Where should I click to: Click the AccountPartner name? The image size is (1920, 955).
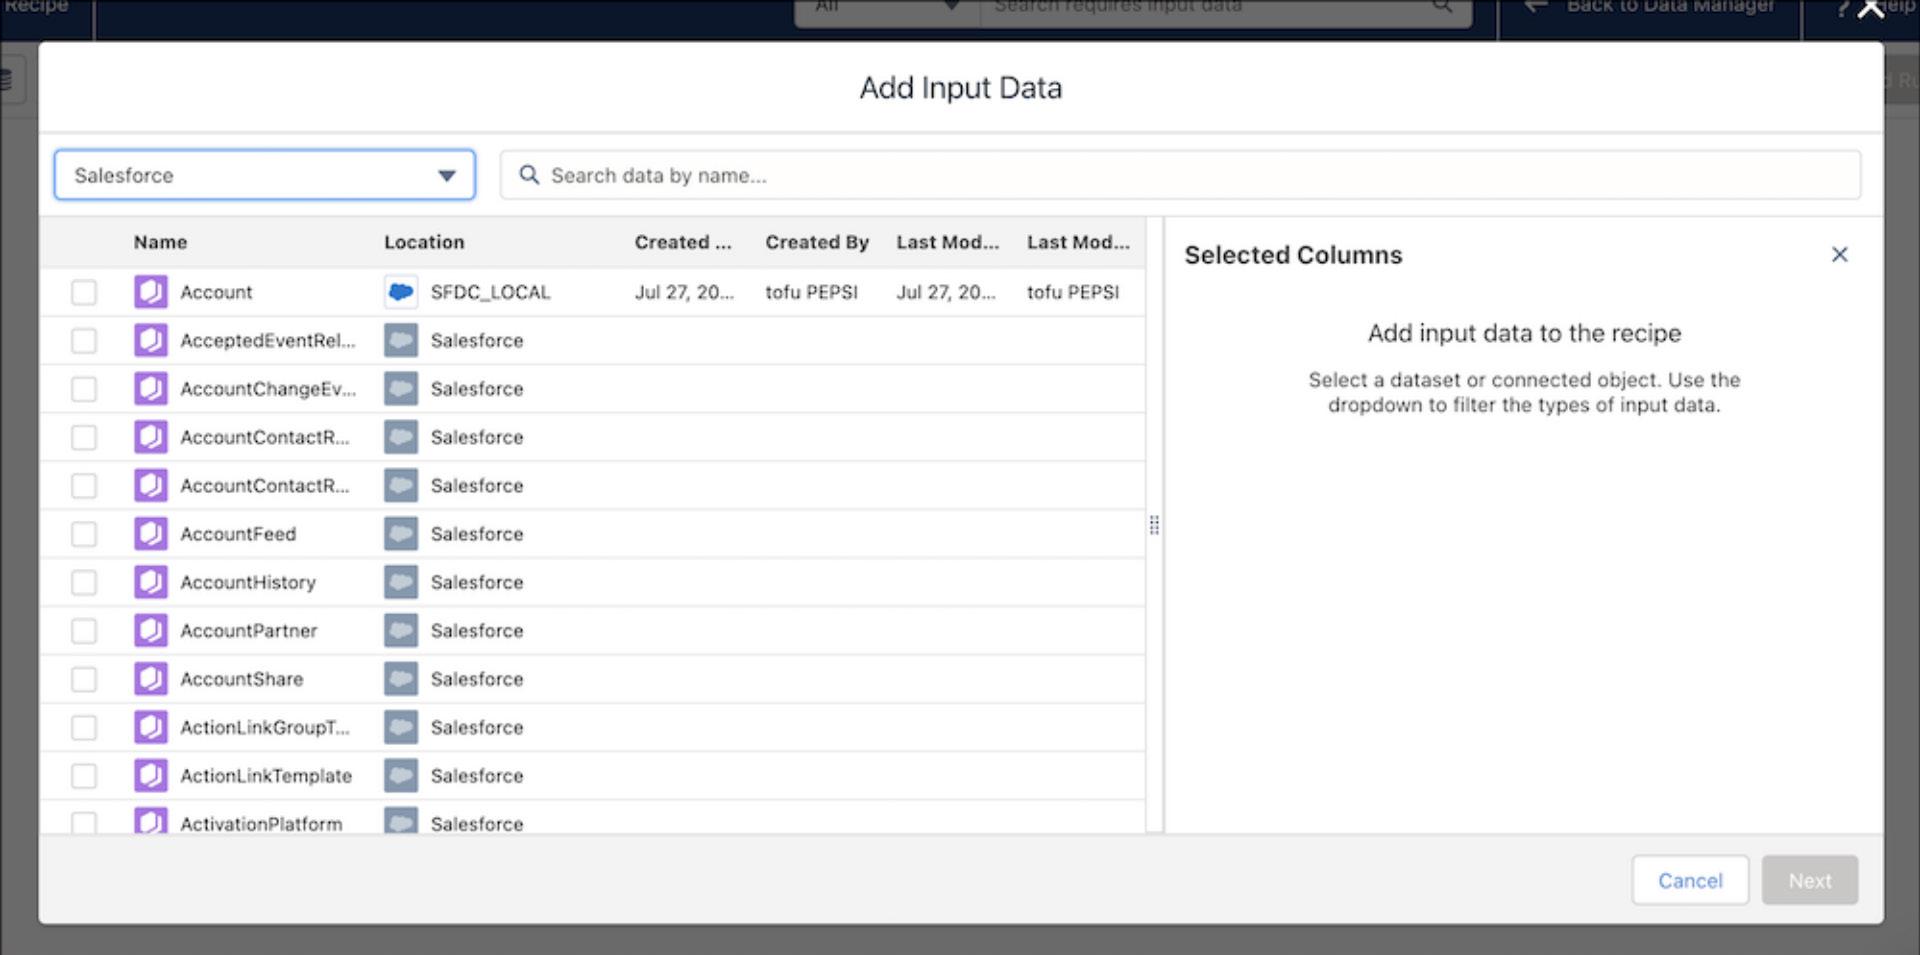(x=249, y=631)
